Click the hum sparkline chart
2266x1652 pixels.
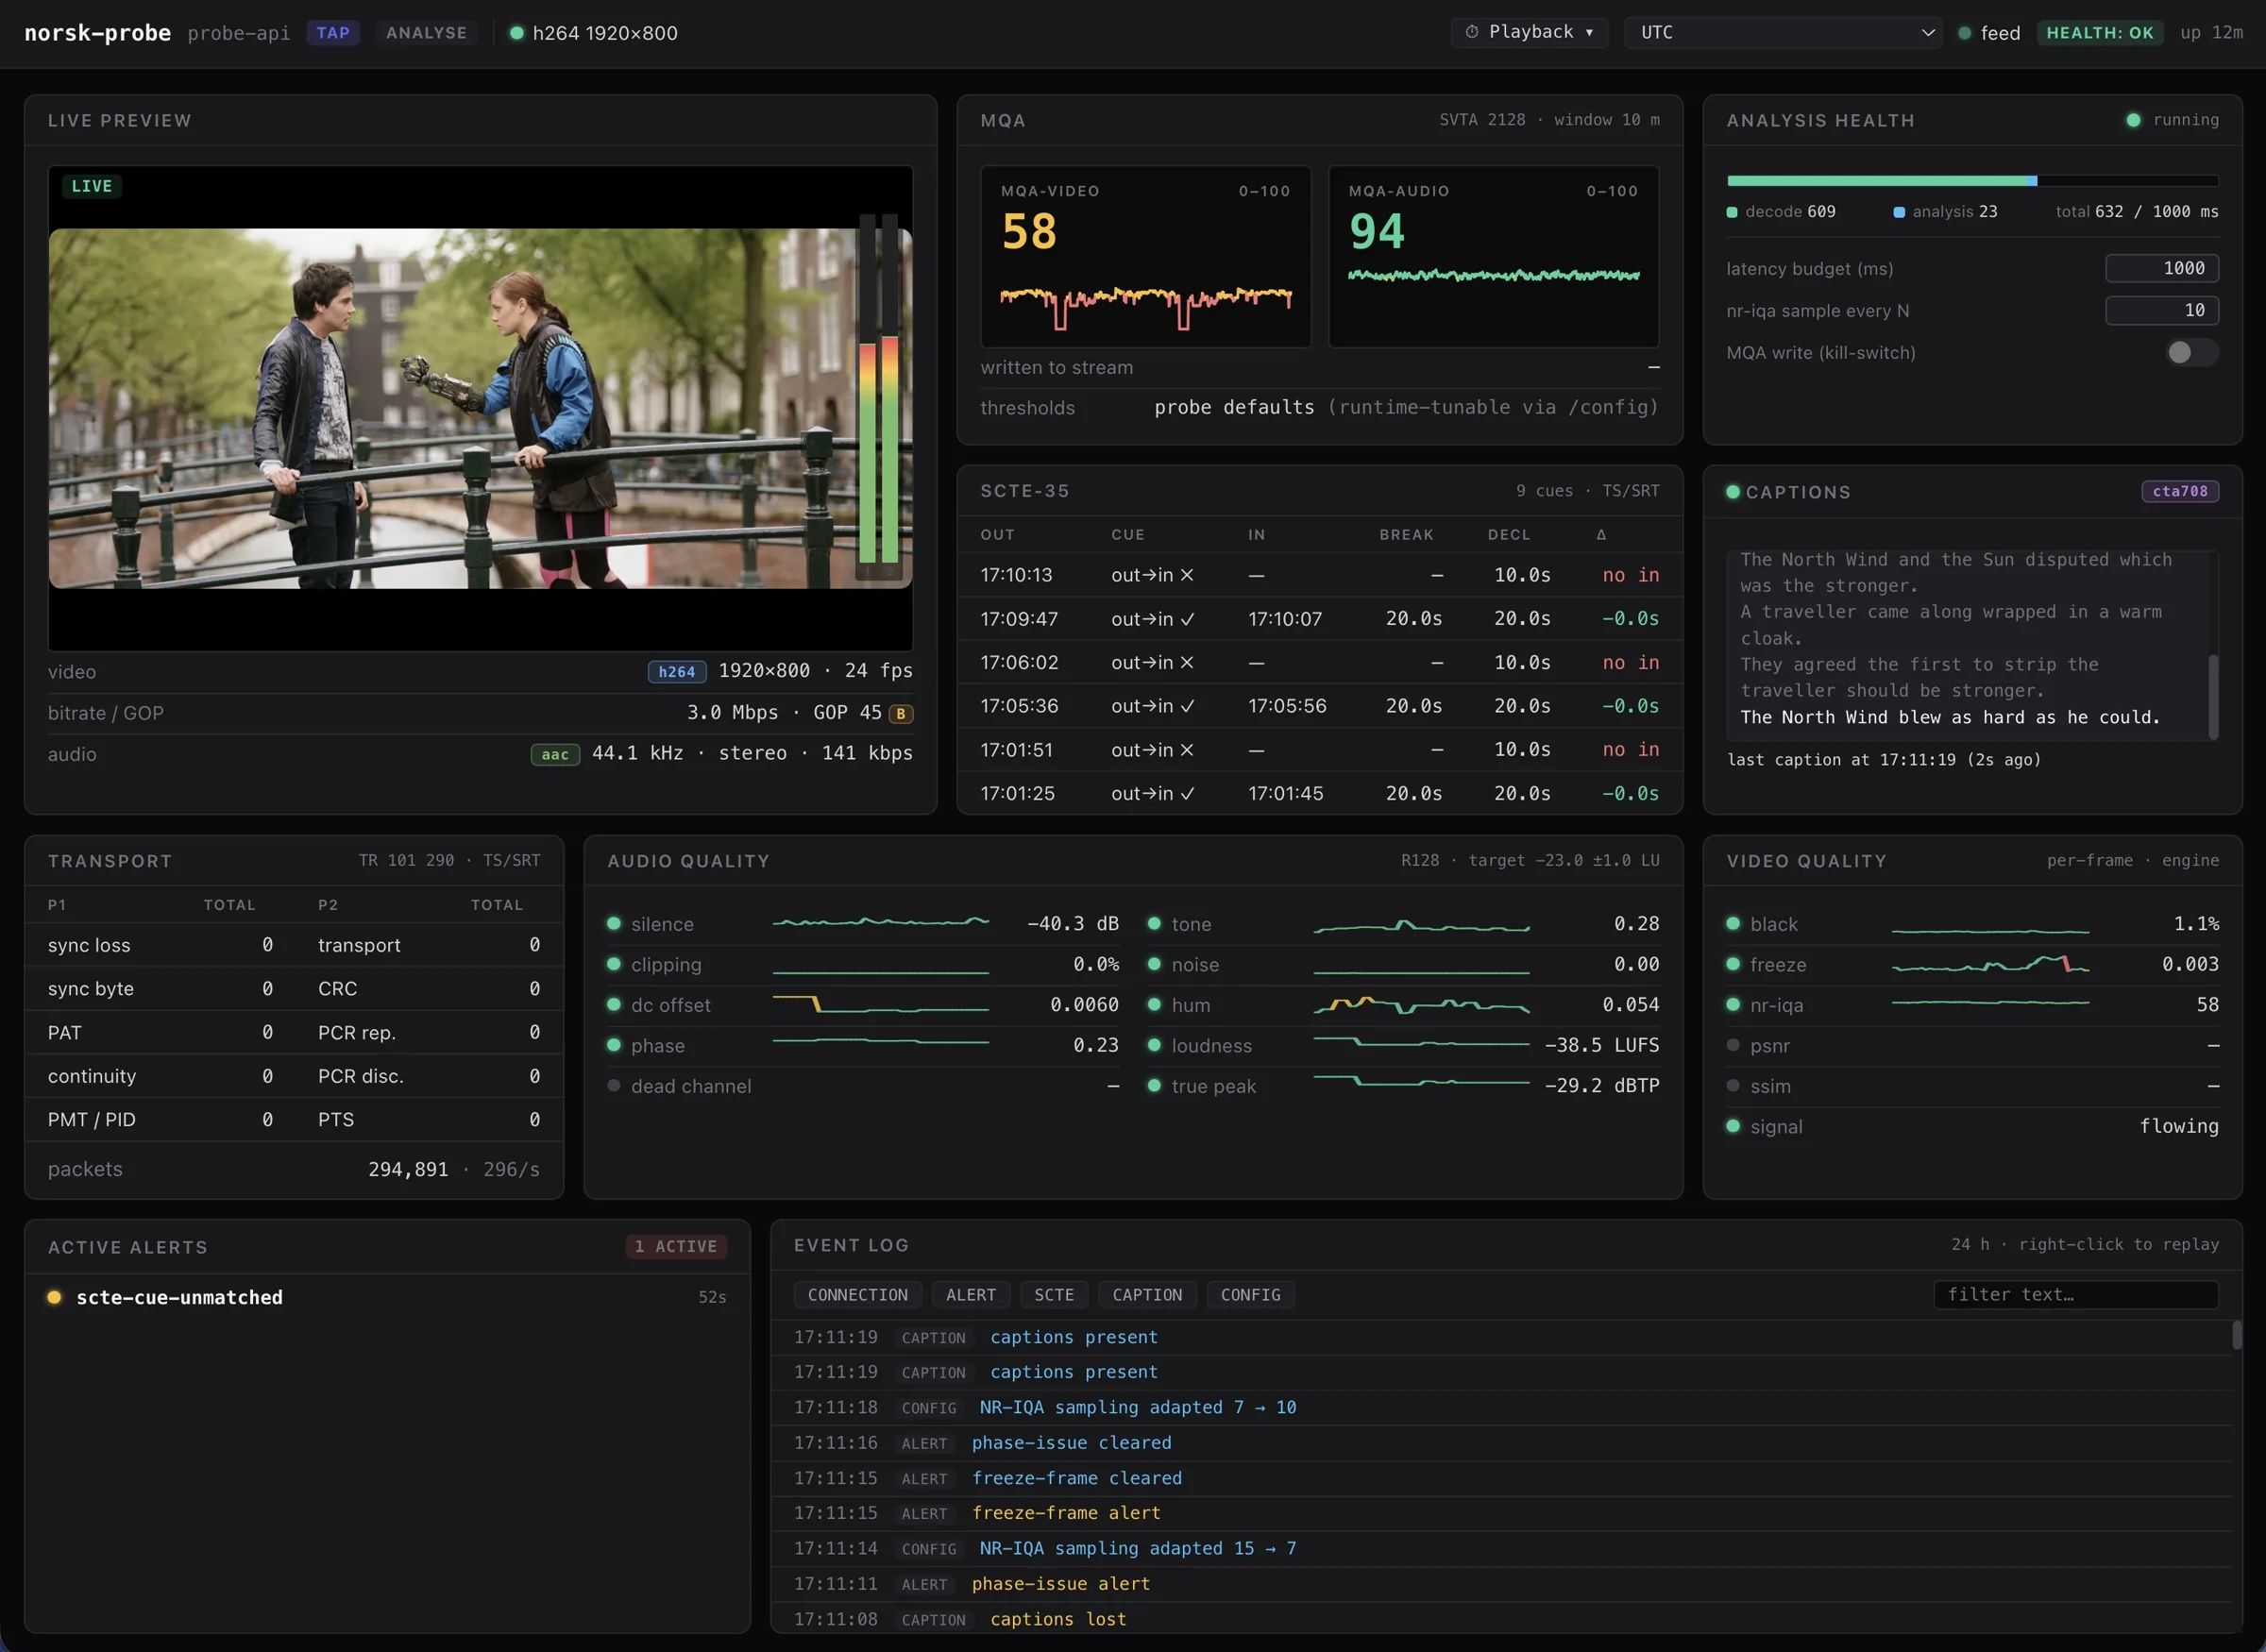[x=1421, y=1005]
